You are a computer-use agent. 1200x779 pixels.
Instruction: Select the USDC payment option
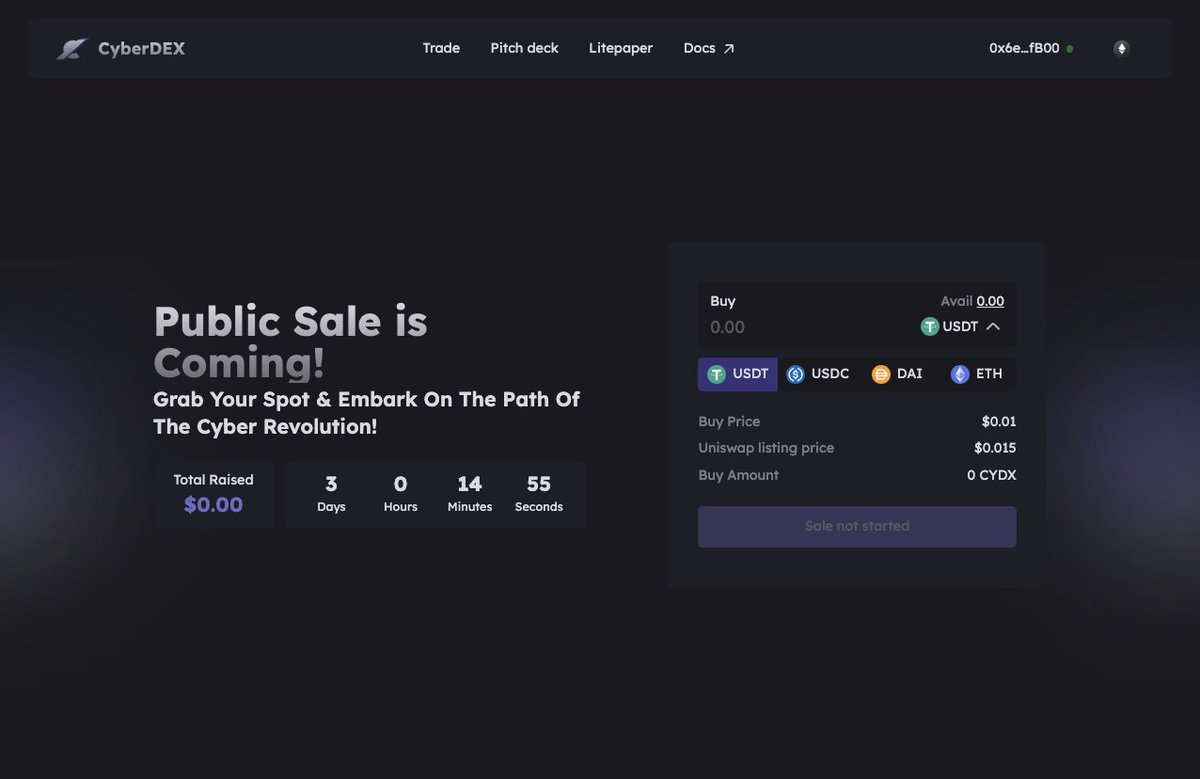pos(818,374)
